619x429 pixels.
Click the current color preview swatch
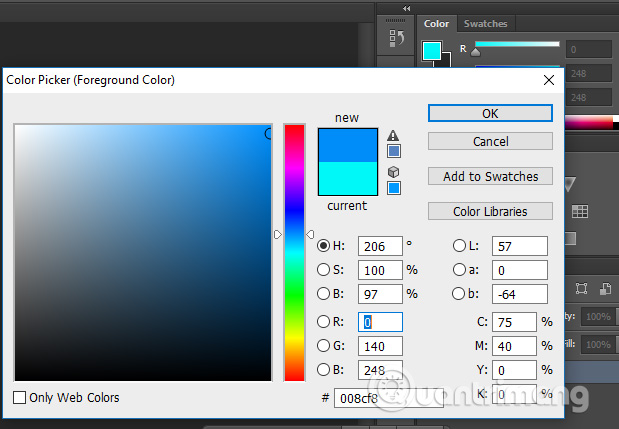click(x=348, y=178)
